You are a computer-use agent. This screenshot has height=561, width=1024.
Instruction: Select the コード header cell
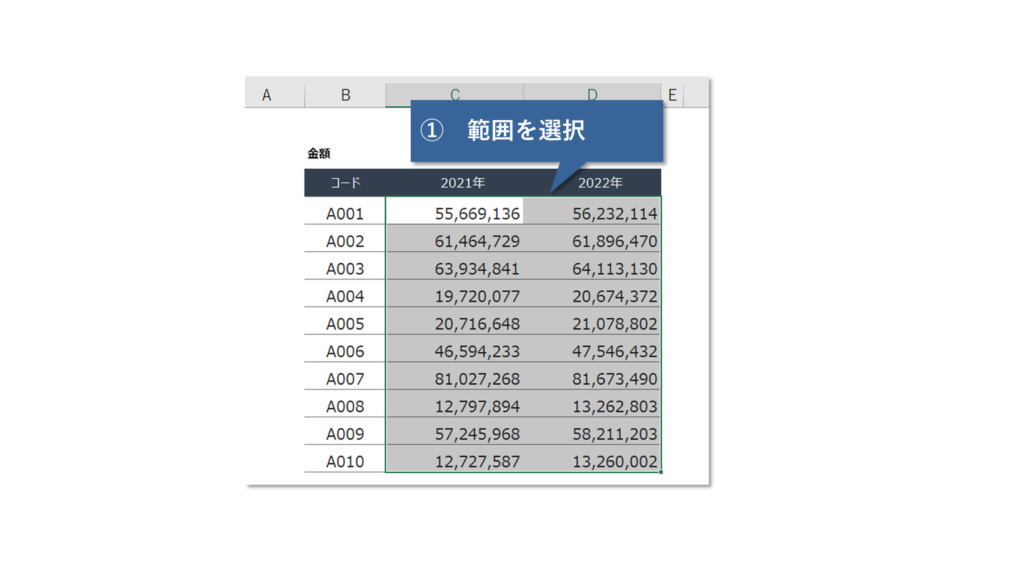pos(345,183)
